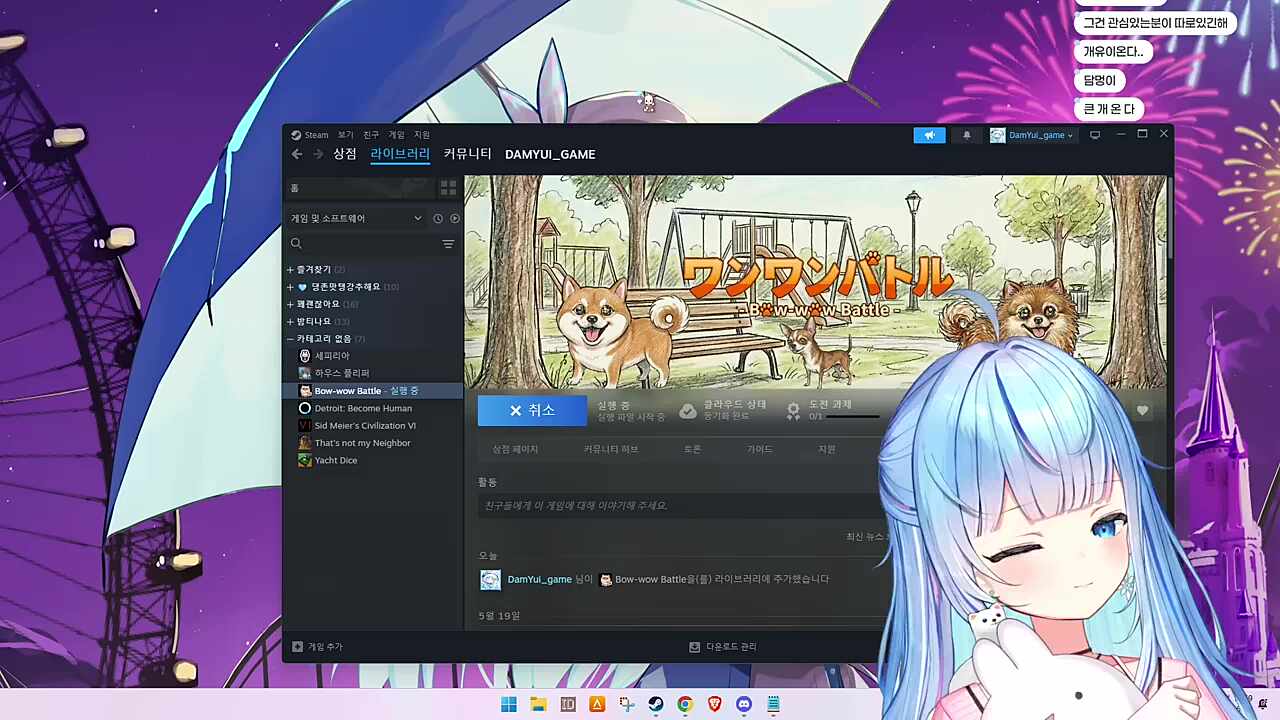Open the DAMYUI_GAME profile tab
The height and width of the screenshot is (720, 1280).
[550, 154]
